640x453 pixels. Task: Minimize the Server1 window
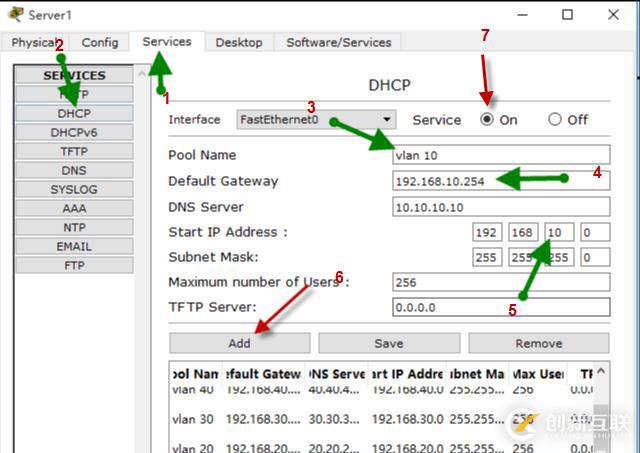tap(522, 15)
